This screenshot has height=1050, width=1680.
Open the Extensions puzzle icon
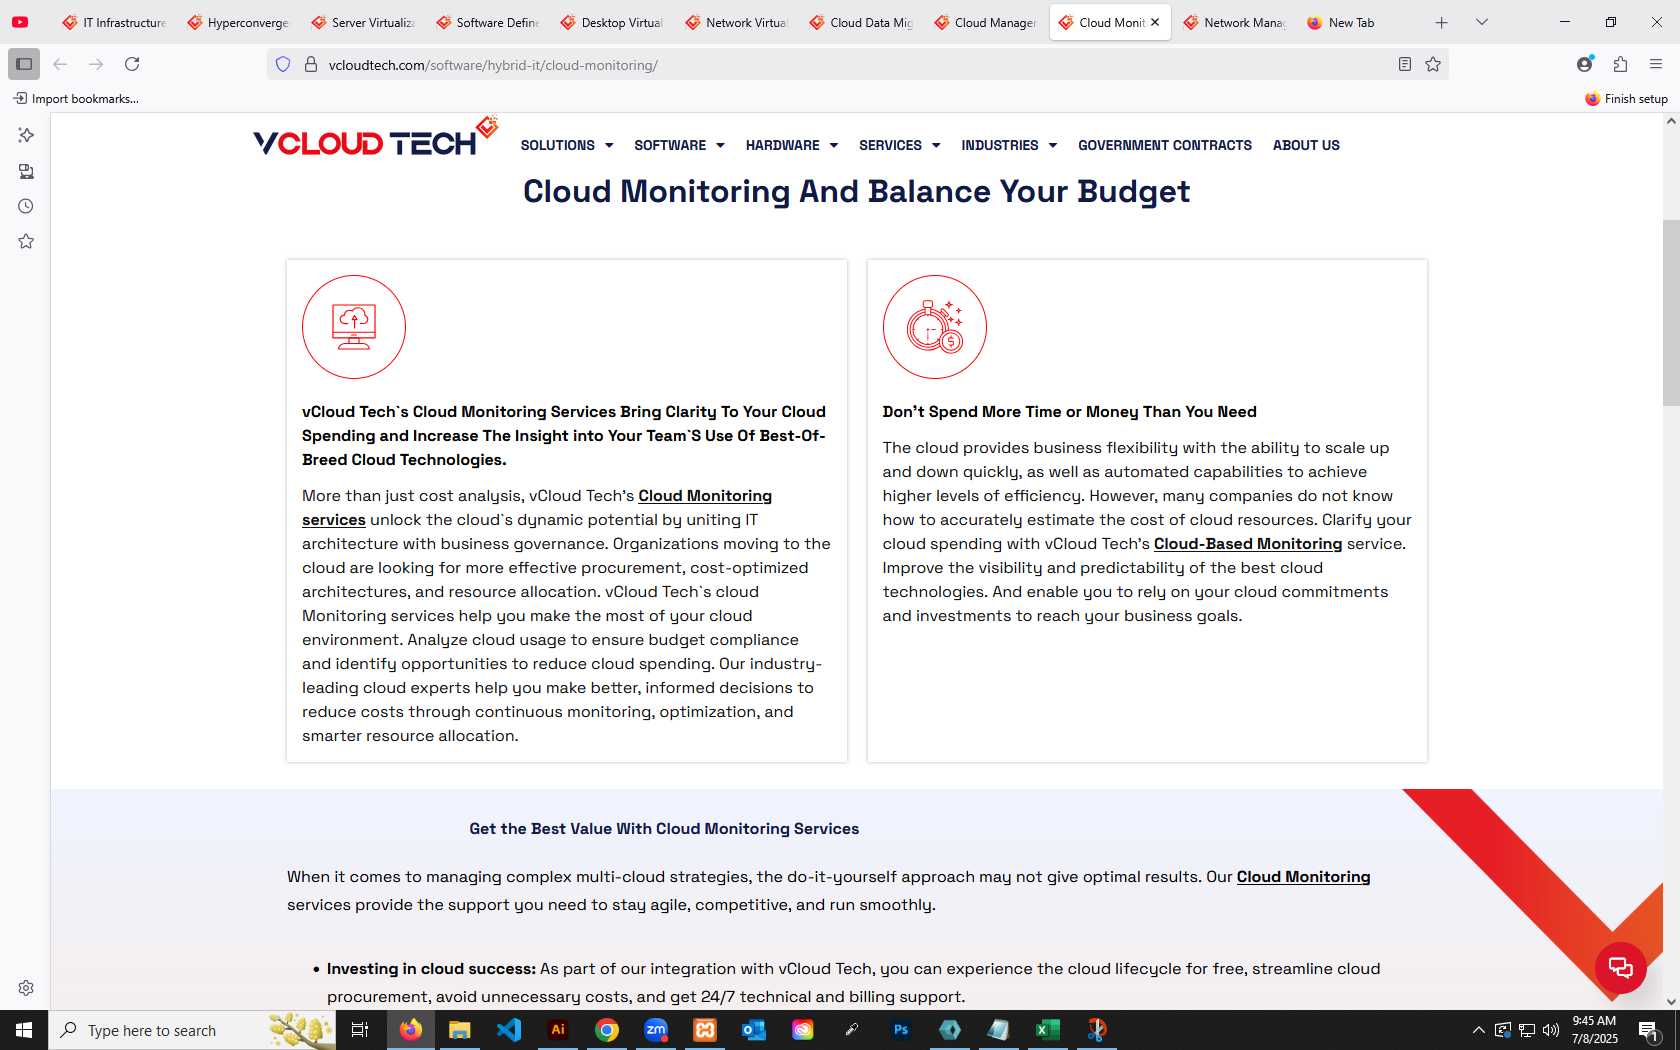pyautogui.click(x=1621, y=64)
